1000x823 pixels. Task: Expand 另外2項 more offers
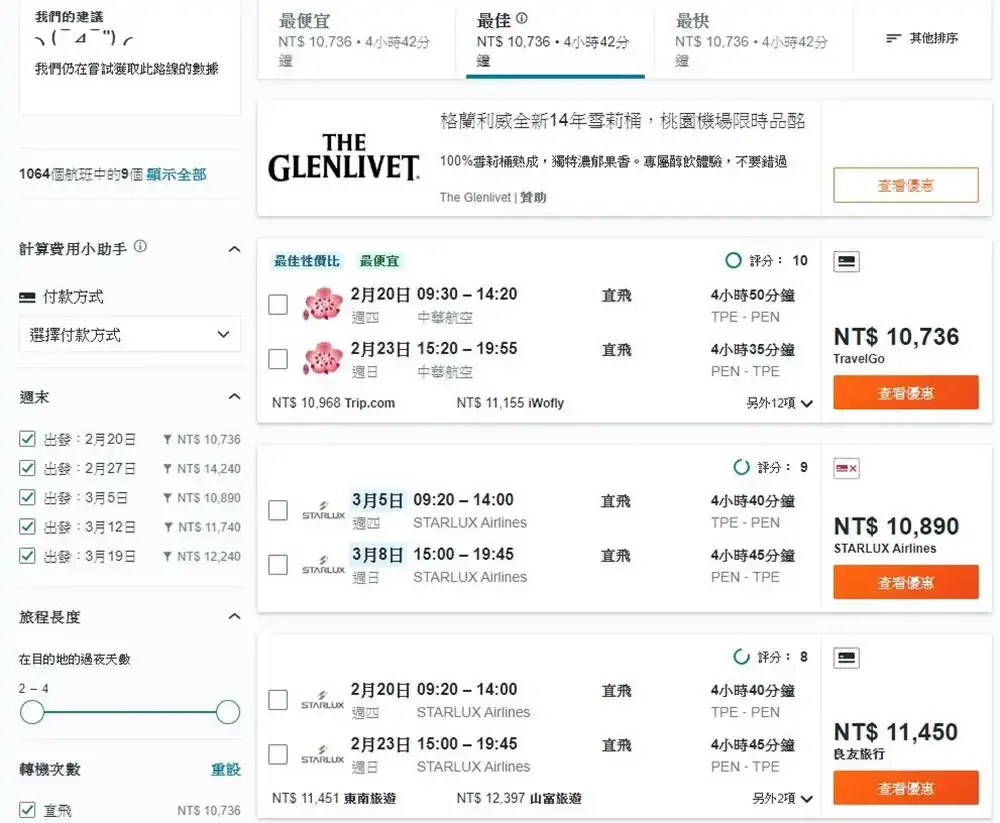click(x=782, y=799)
